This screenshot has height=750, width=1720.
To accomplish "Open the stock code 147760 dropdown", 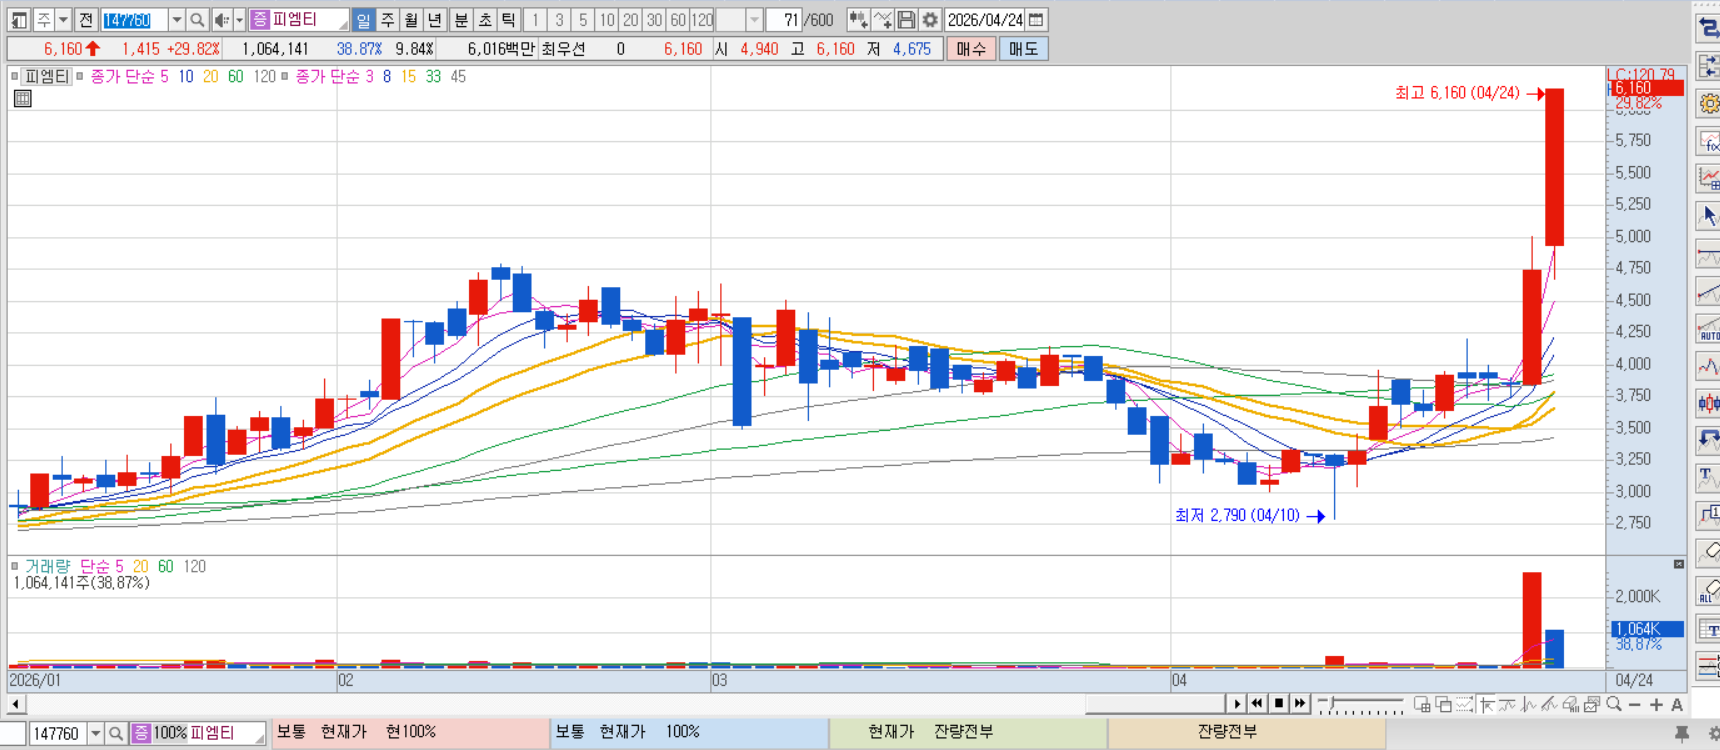I will (x=176, y=20).
